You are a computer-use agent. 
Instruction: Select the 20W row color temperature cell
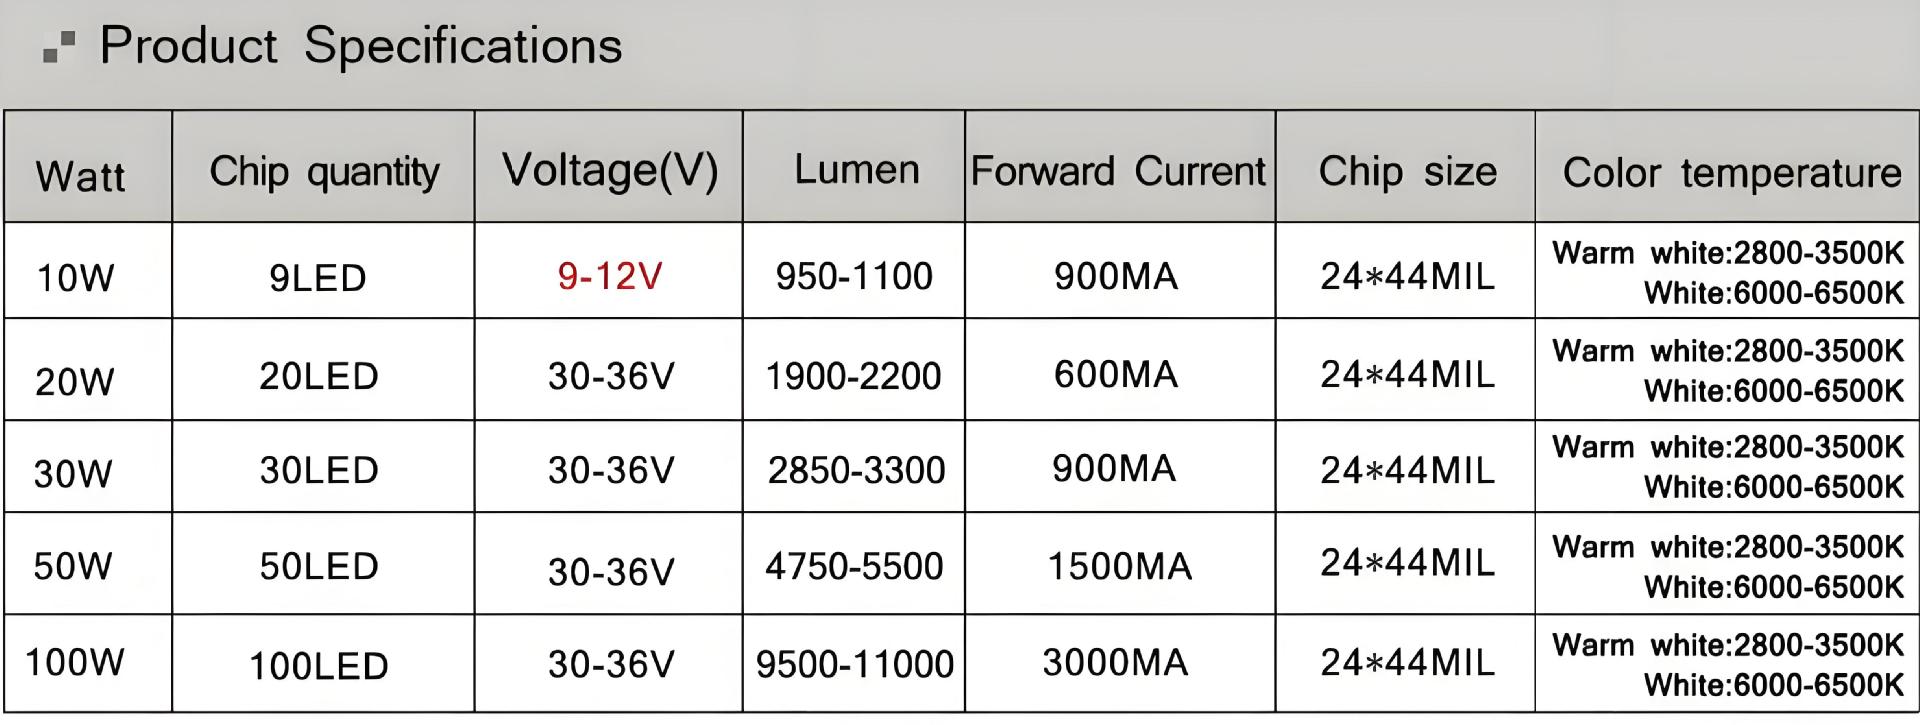coord(1728,371)
